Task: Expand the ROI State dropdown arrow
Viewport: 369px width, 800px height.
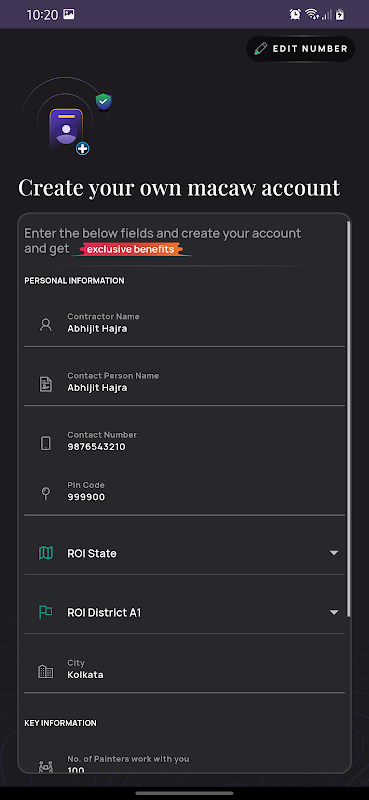Action: [334, 553]
